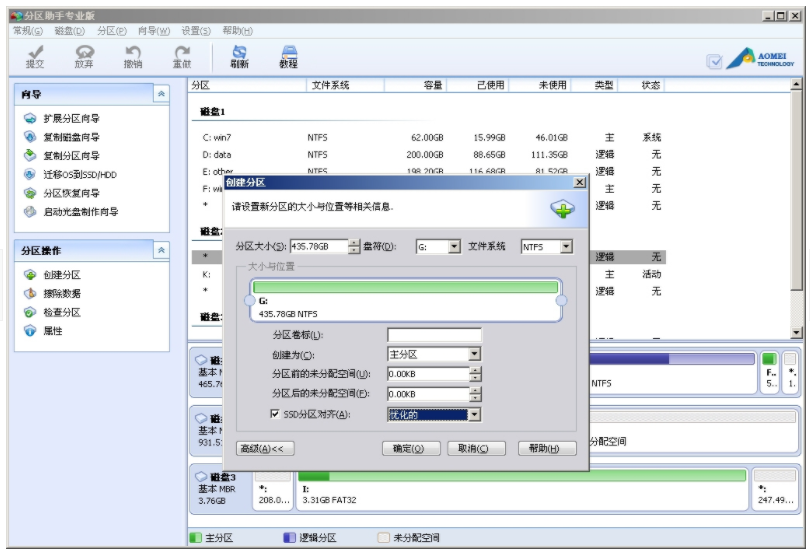Open 启动光盘制作向导 wizard
Viewport: 810px width, 554px height.
coord(71,211)
